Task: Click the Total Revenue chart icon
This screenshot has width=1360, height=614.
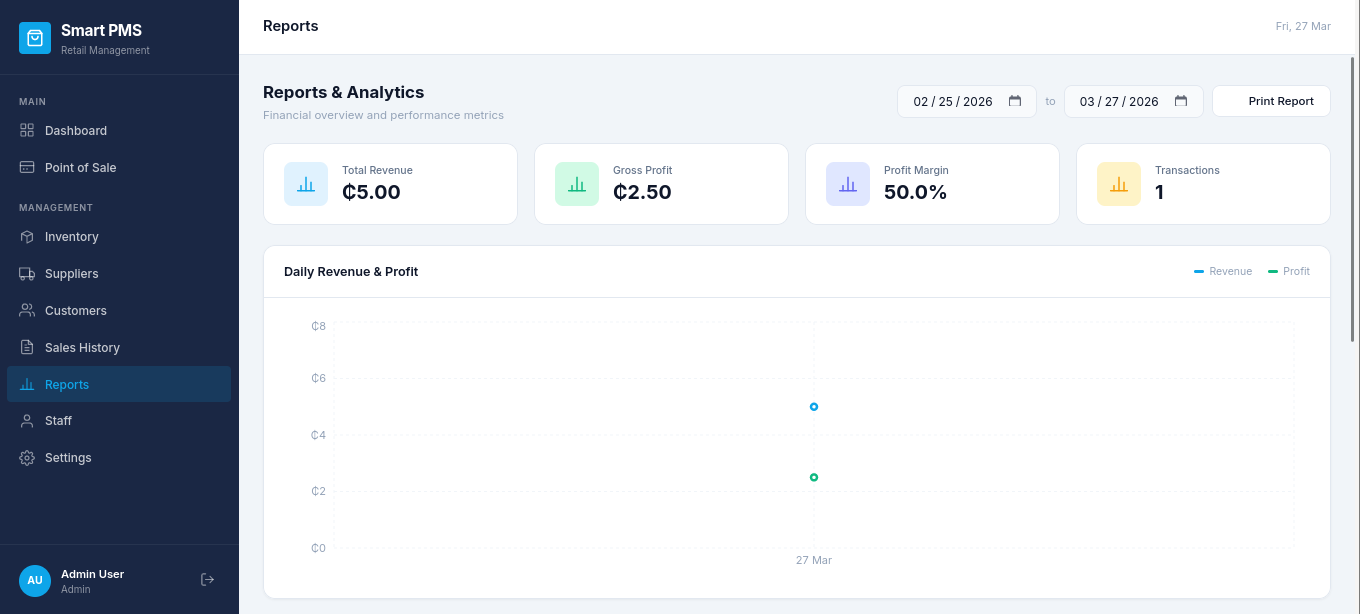Action: pyautogui.click(x=306, y=183)
